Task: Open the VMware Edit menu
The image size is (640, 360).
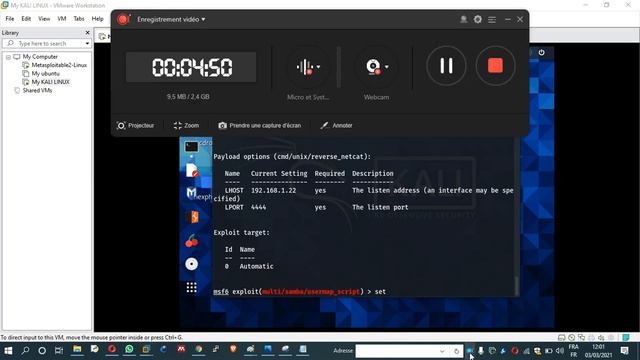Action: point(26,19)
